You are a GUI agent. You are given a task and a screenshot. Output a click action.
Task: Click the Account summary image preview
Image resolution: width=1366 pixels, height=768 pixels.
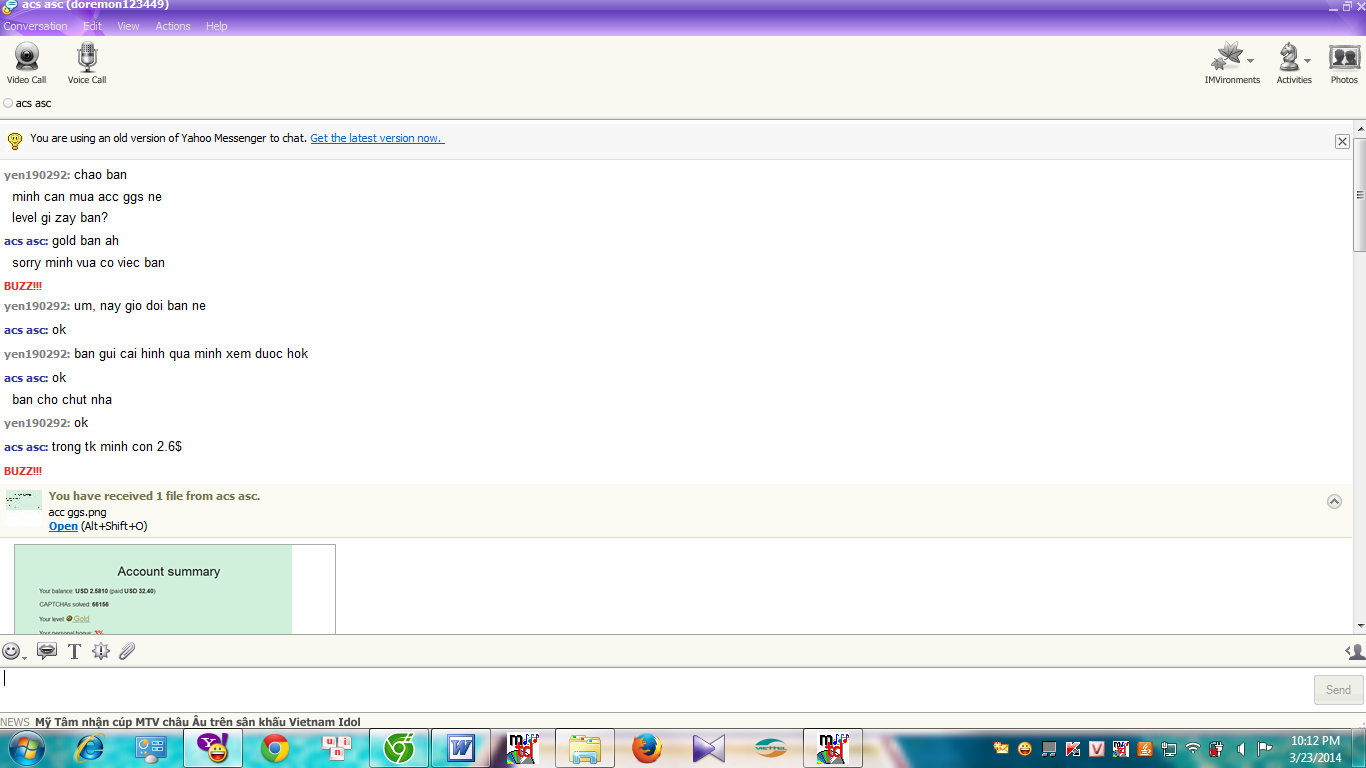[x=175, y=589]
